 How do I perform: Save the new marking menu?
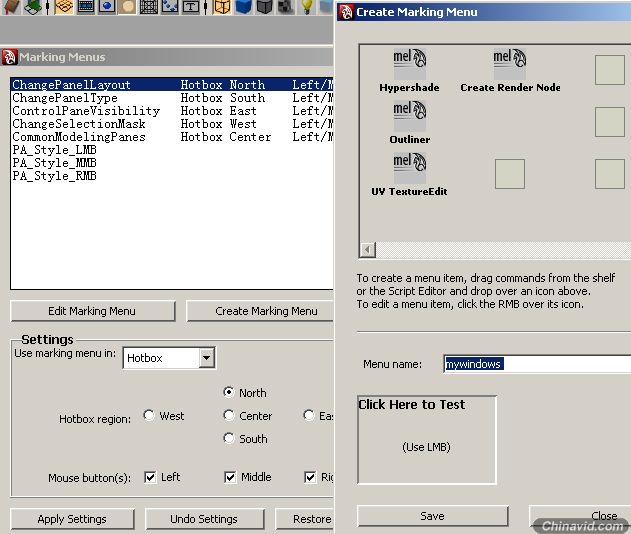click(x=433, y=516)
